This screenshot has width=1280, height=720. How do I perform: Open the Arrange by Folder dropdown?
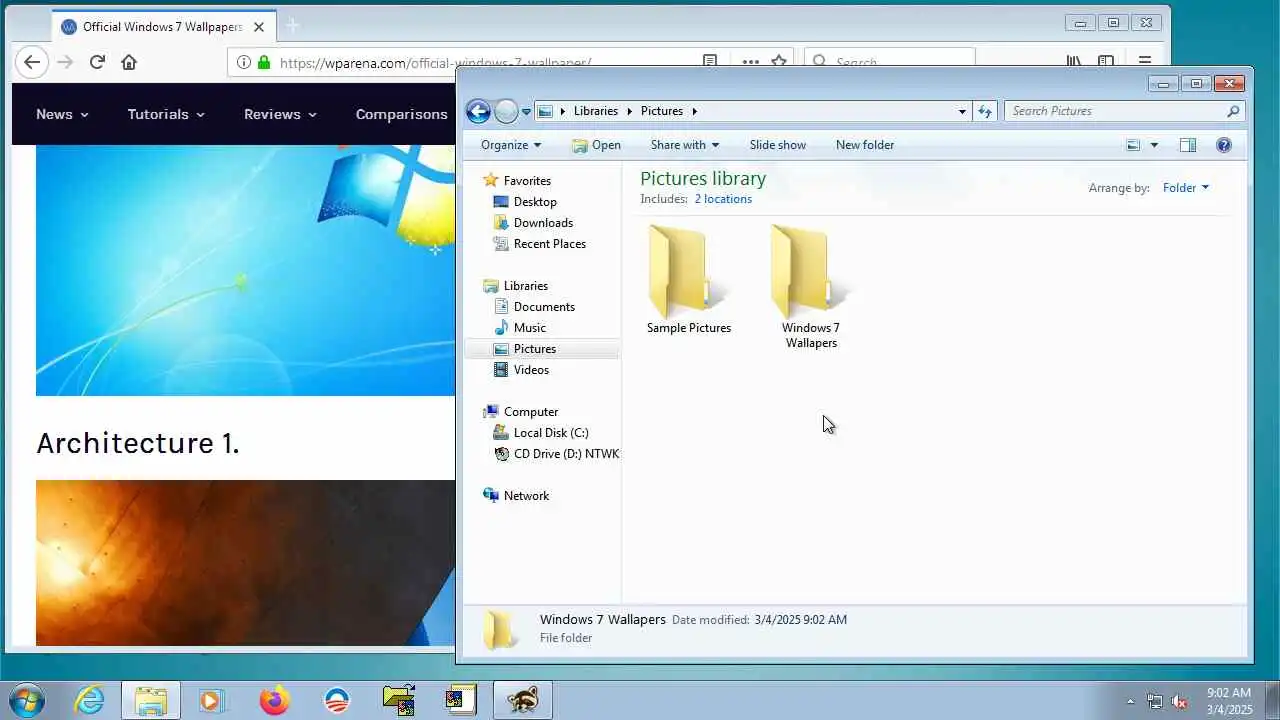point(1186,188)
